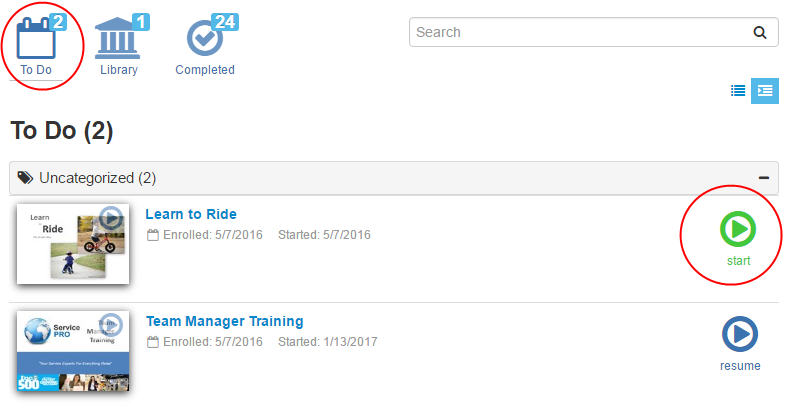Click the search magnifier icon
Viewport: 787px width, 410px height.
coord(761,32)
